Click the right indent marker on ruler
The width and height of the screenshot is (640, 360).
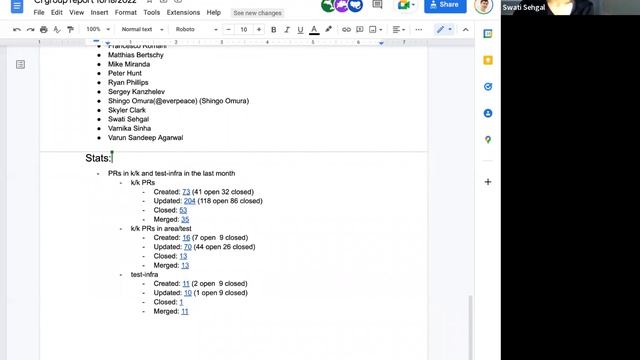point(381,43)
